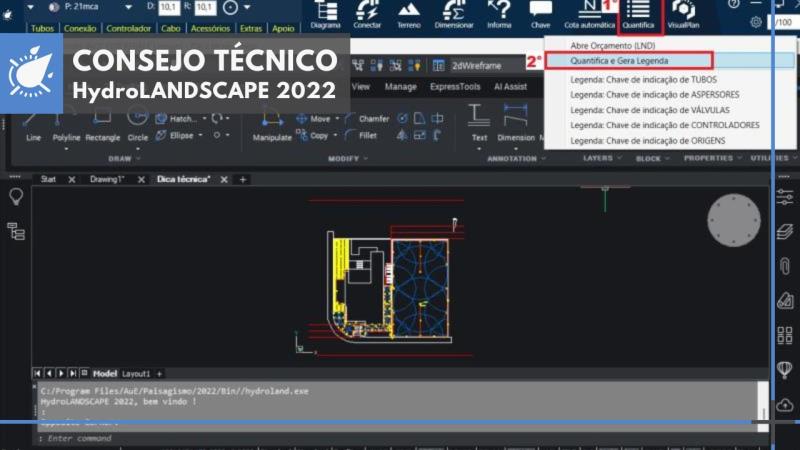Screen dimensions: 800x450
Task: Open the sliders Properties panel icon
Action: (785, 197)
